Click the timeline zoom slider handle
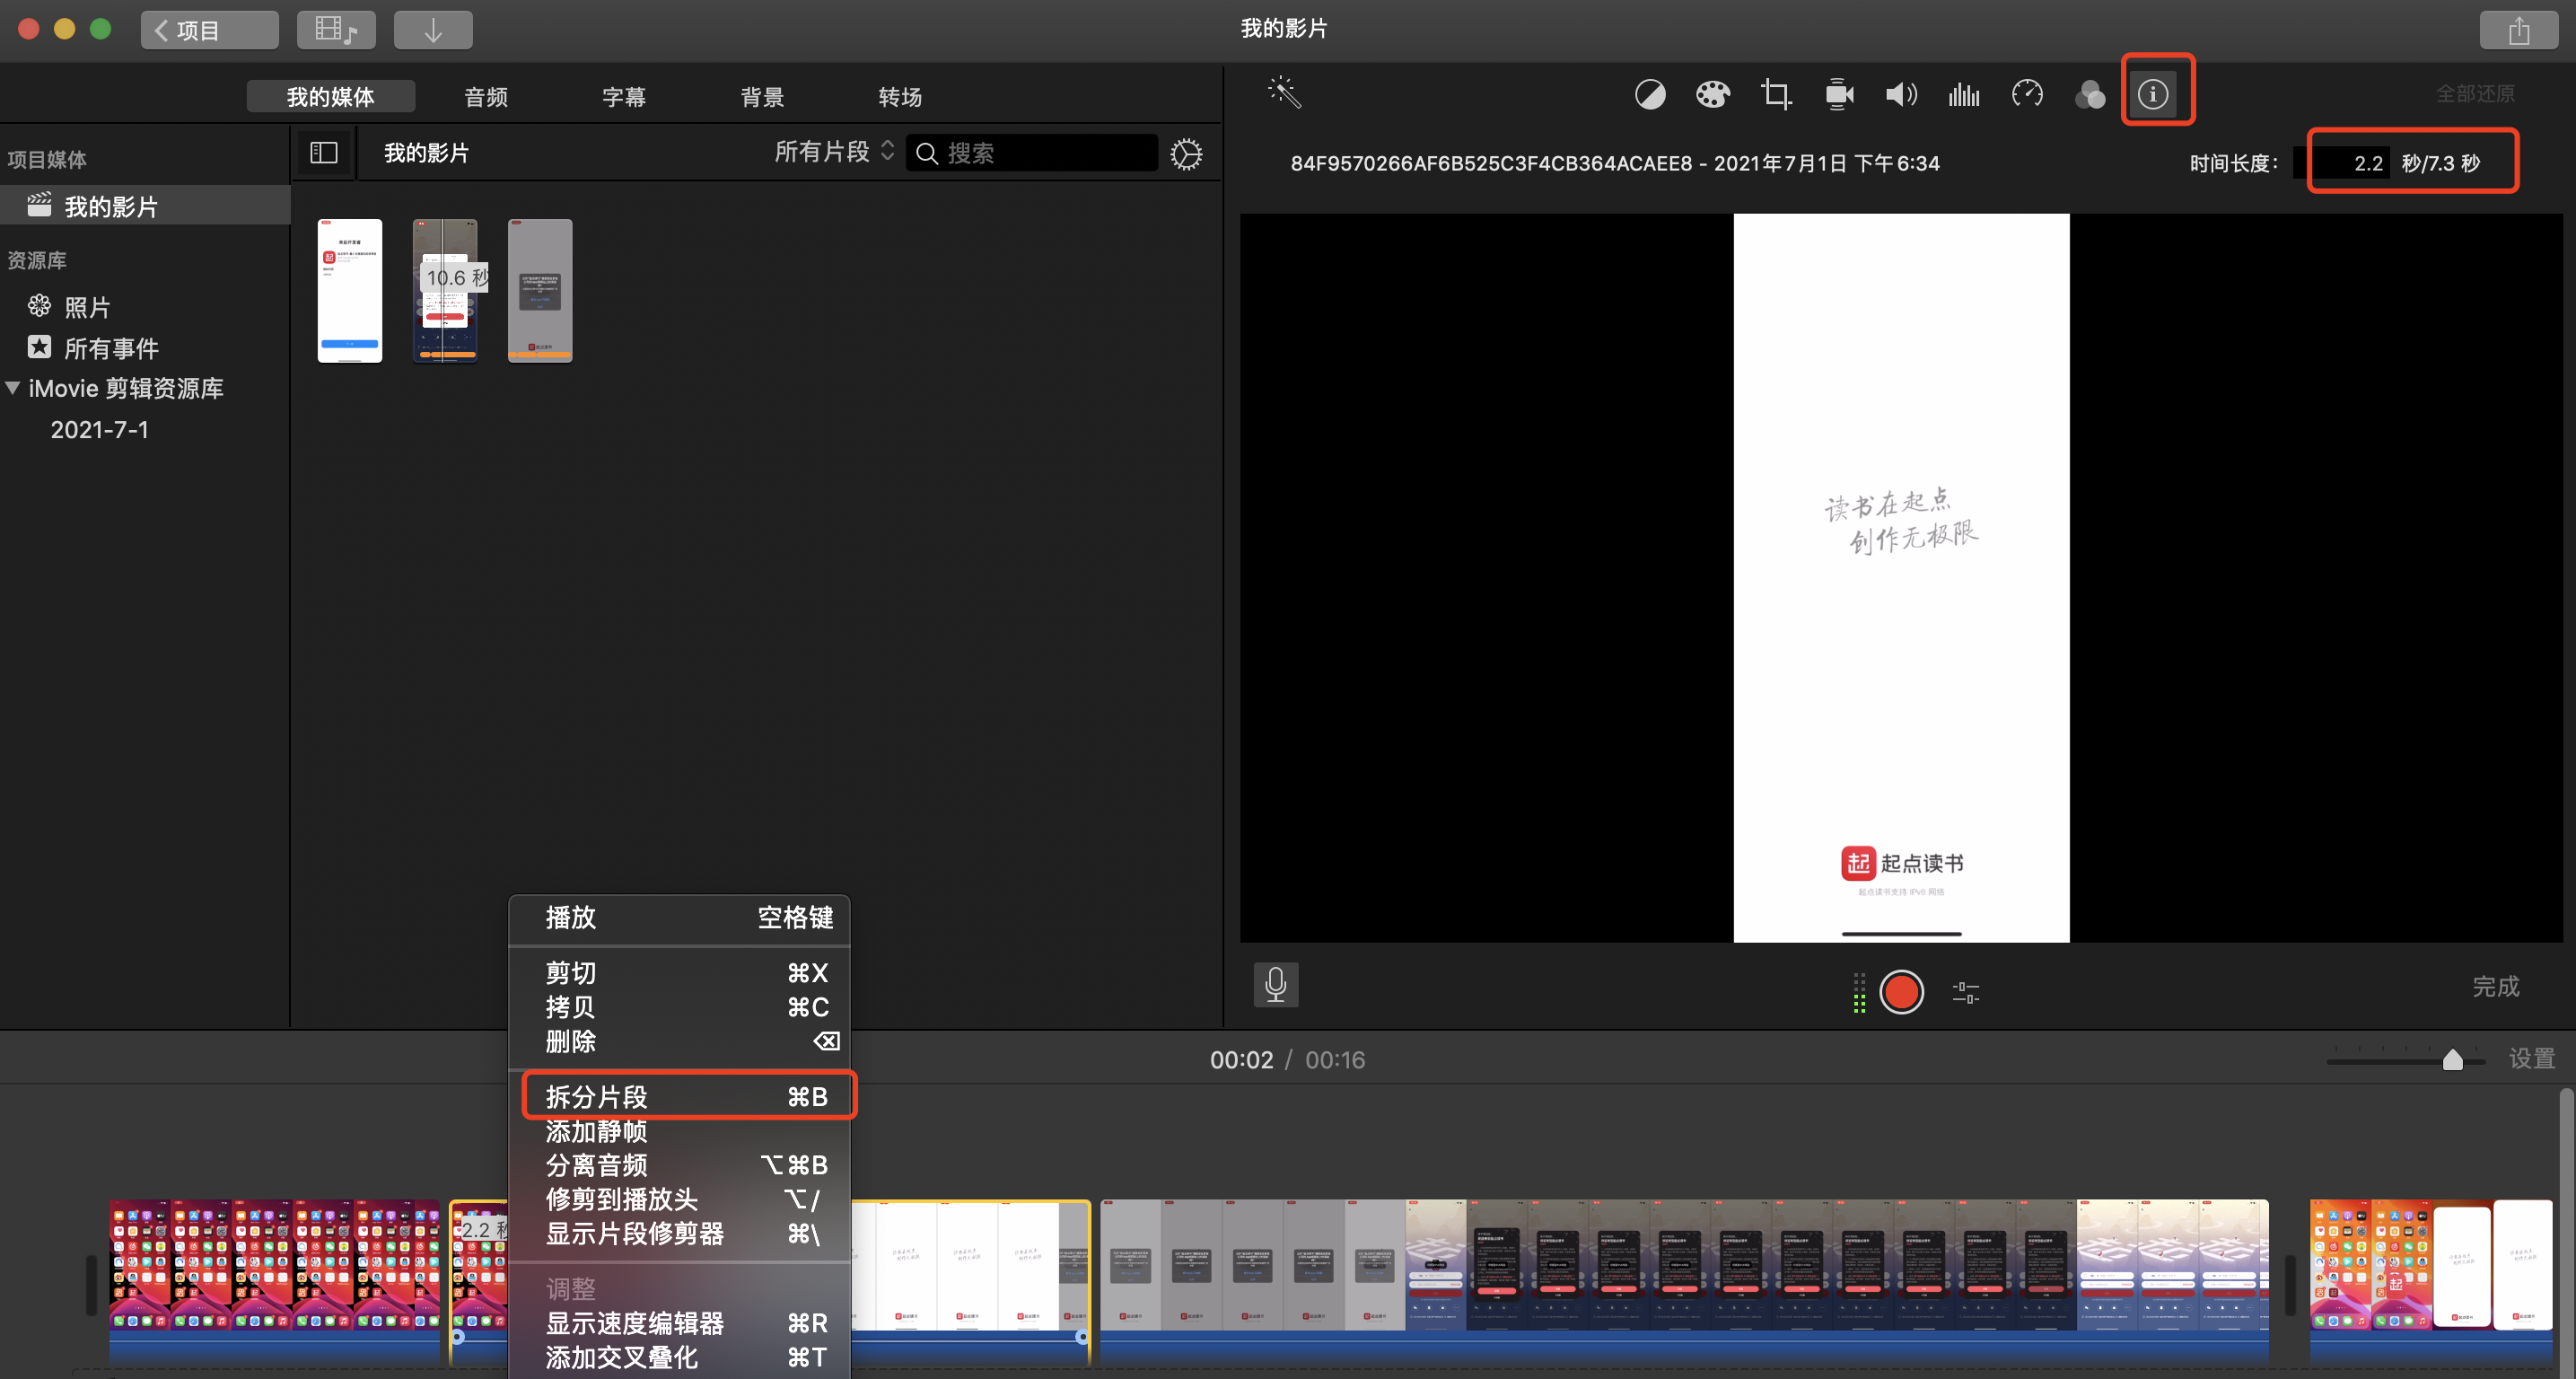 [x=2452, y=1060]
